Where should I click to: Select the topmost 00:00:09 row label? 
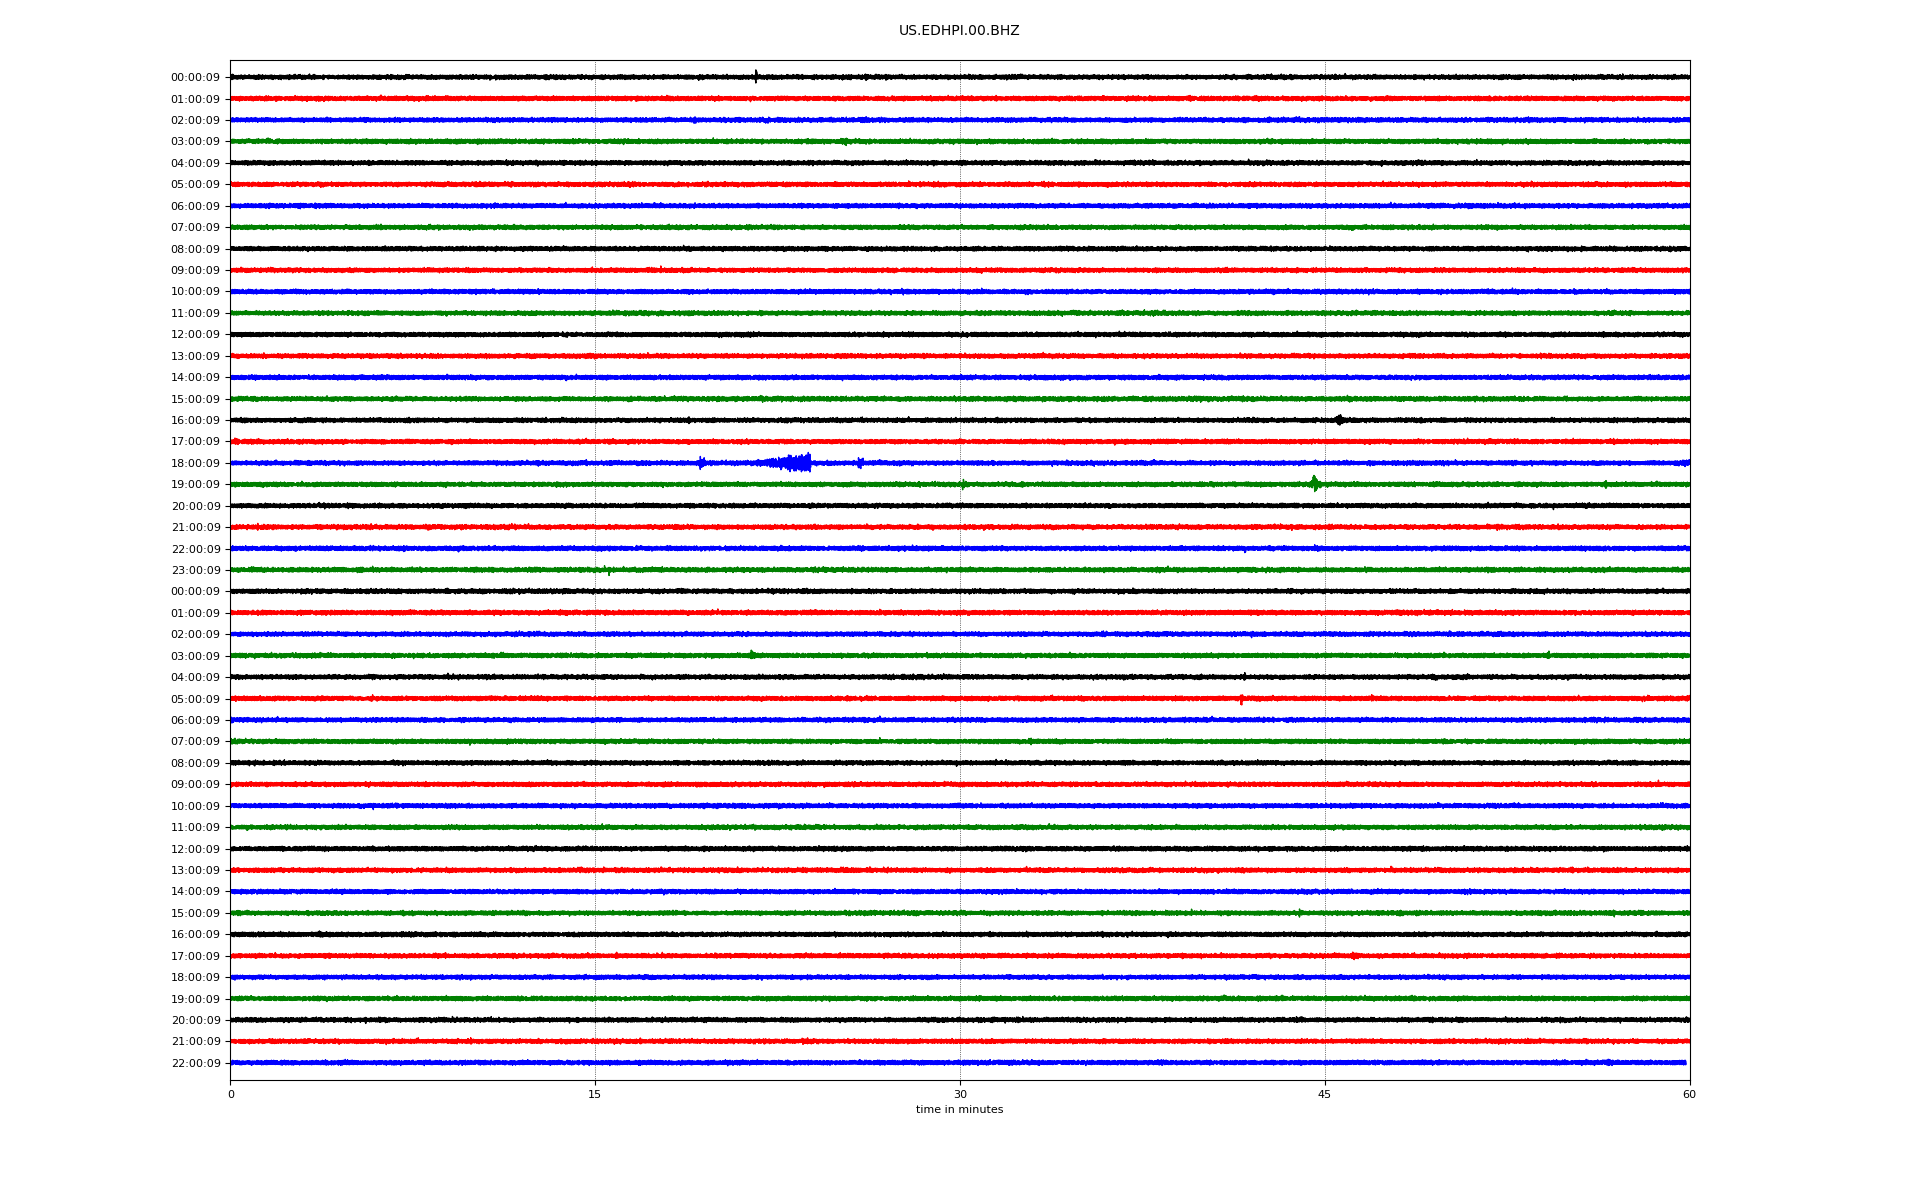195,78
